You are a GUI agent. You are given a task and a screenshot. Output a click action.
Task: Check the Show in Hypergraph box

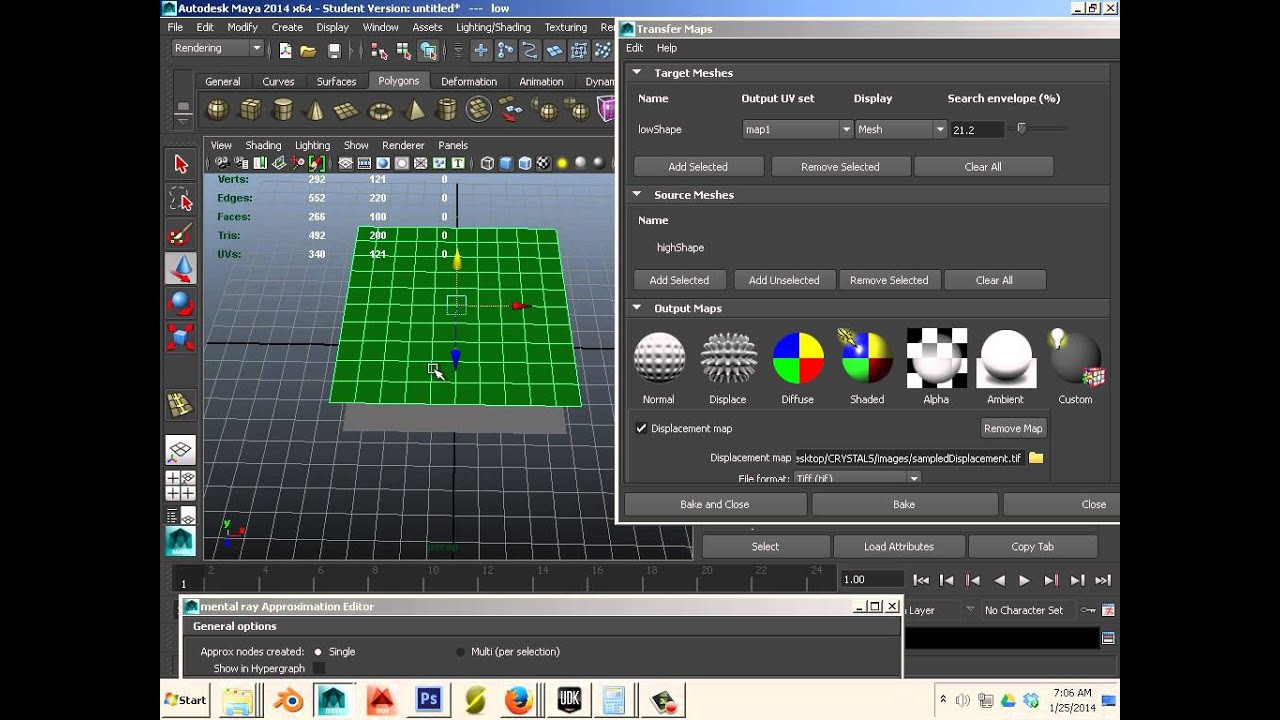coord(319,669)
